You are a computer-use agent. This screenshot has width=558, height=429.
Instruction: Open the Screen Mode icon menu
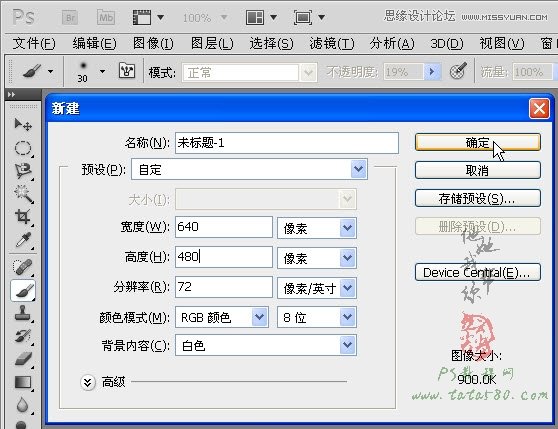point(309,17)
